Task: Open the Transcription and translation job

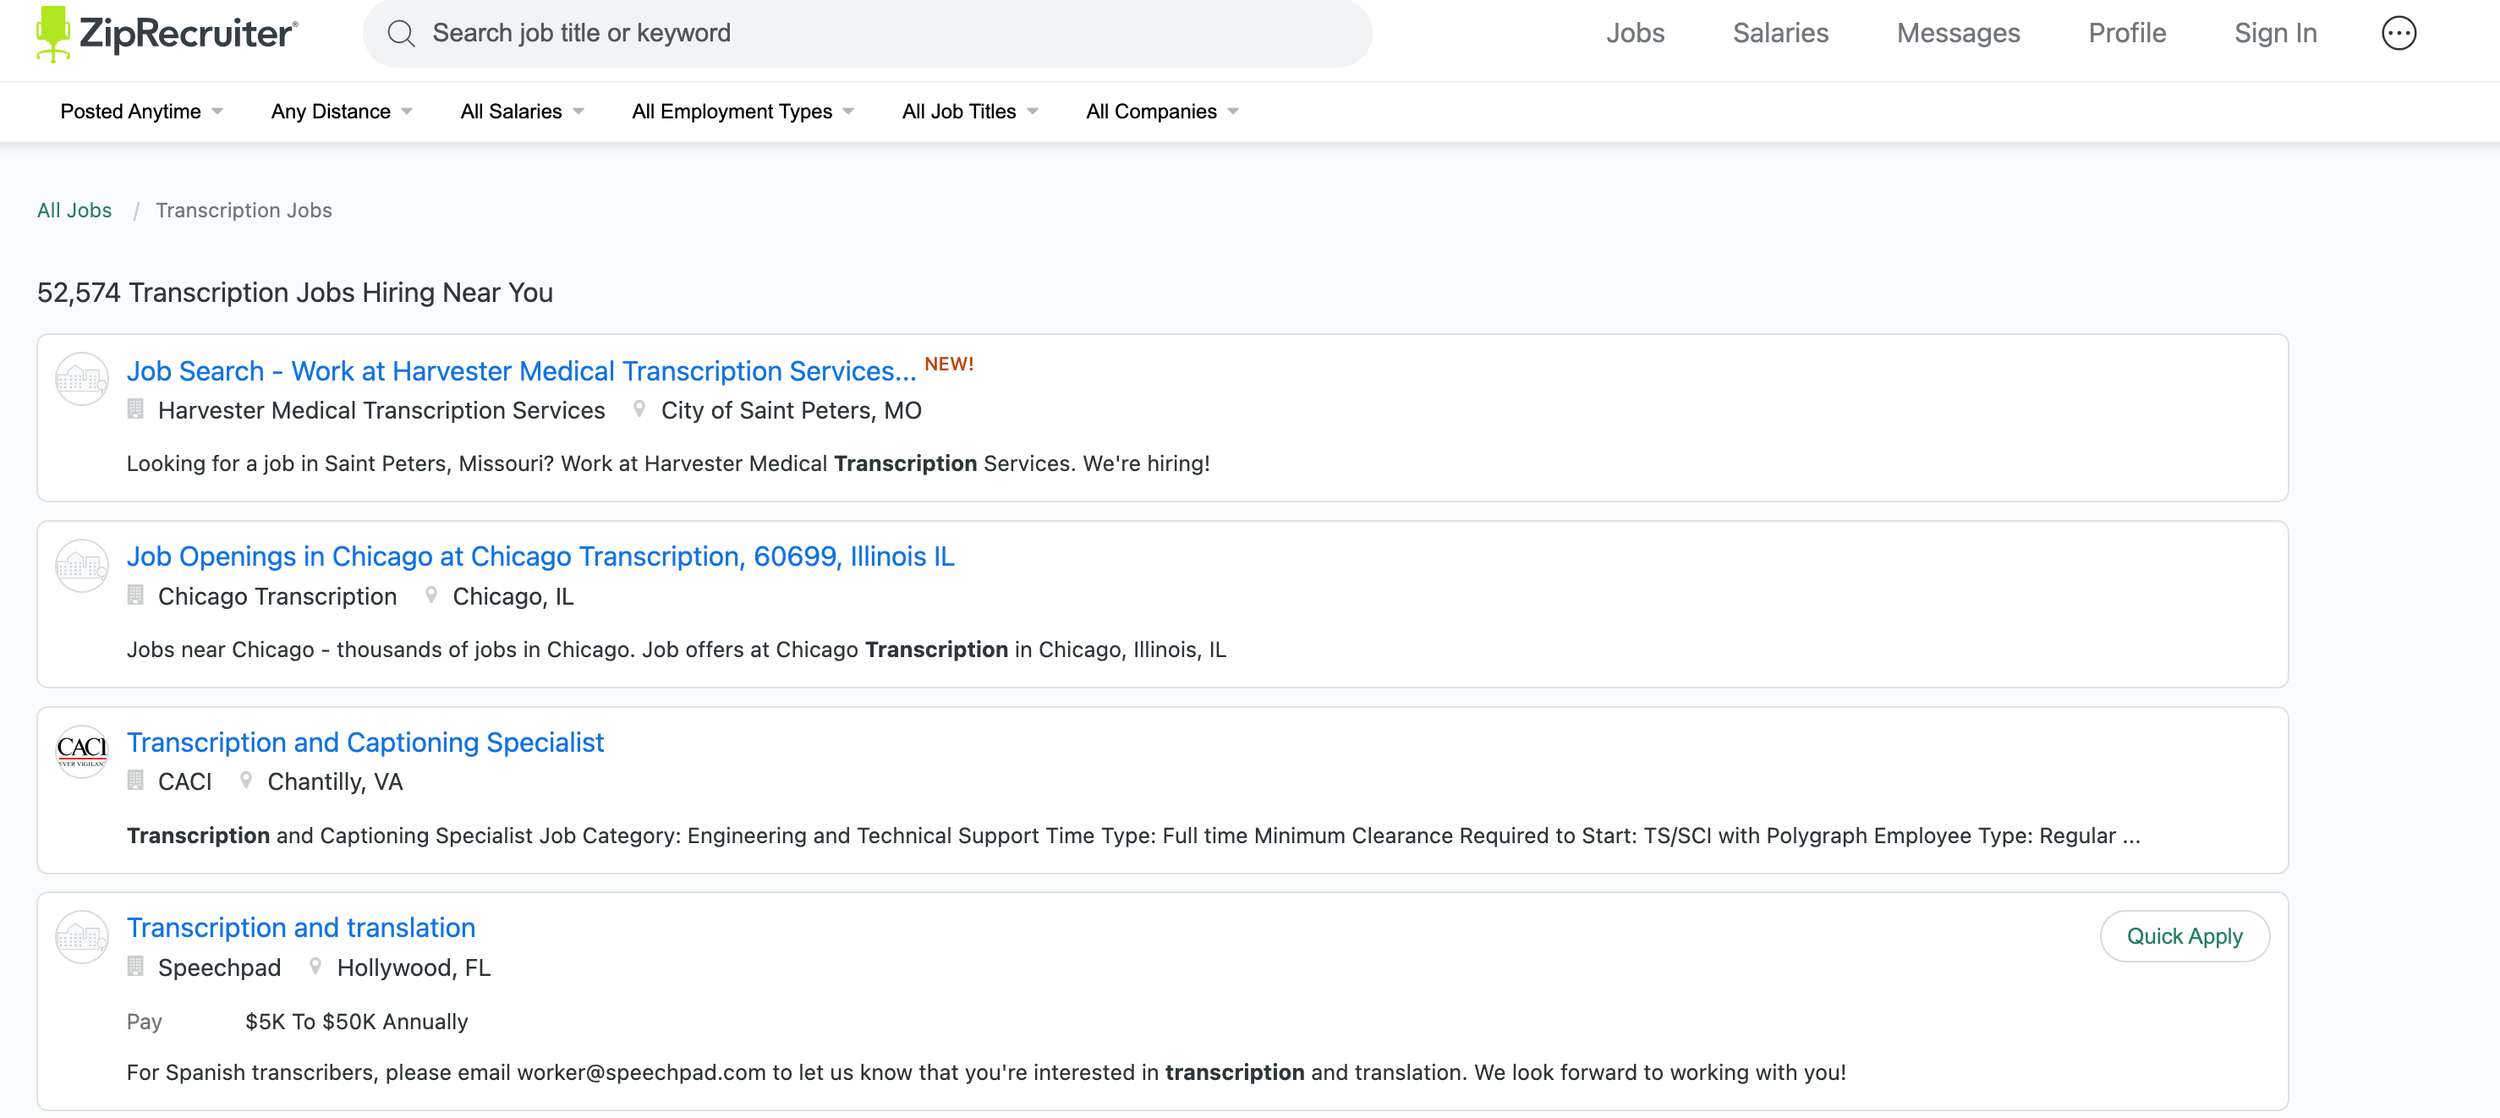Action: tap(301, 927)
